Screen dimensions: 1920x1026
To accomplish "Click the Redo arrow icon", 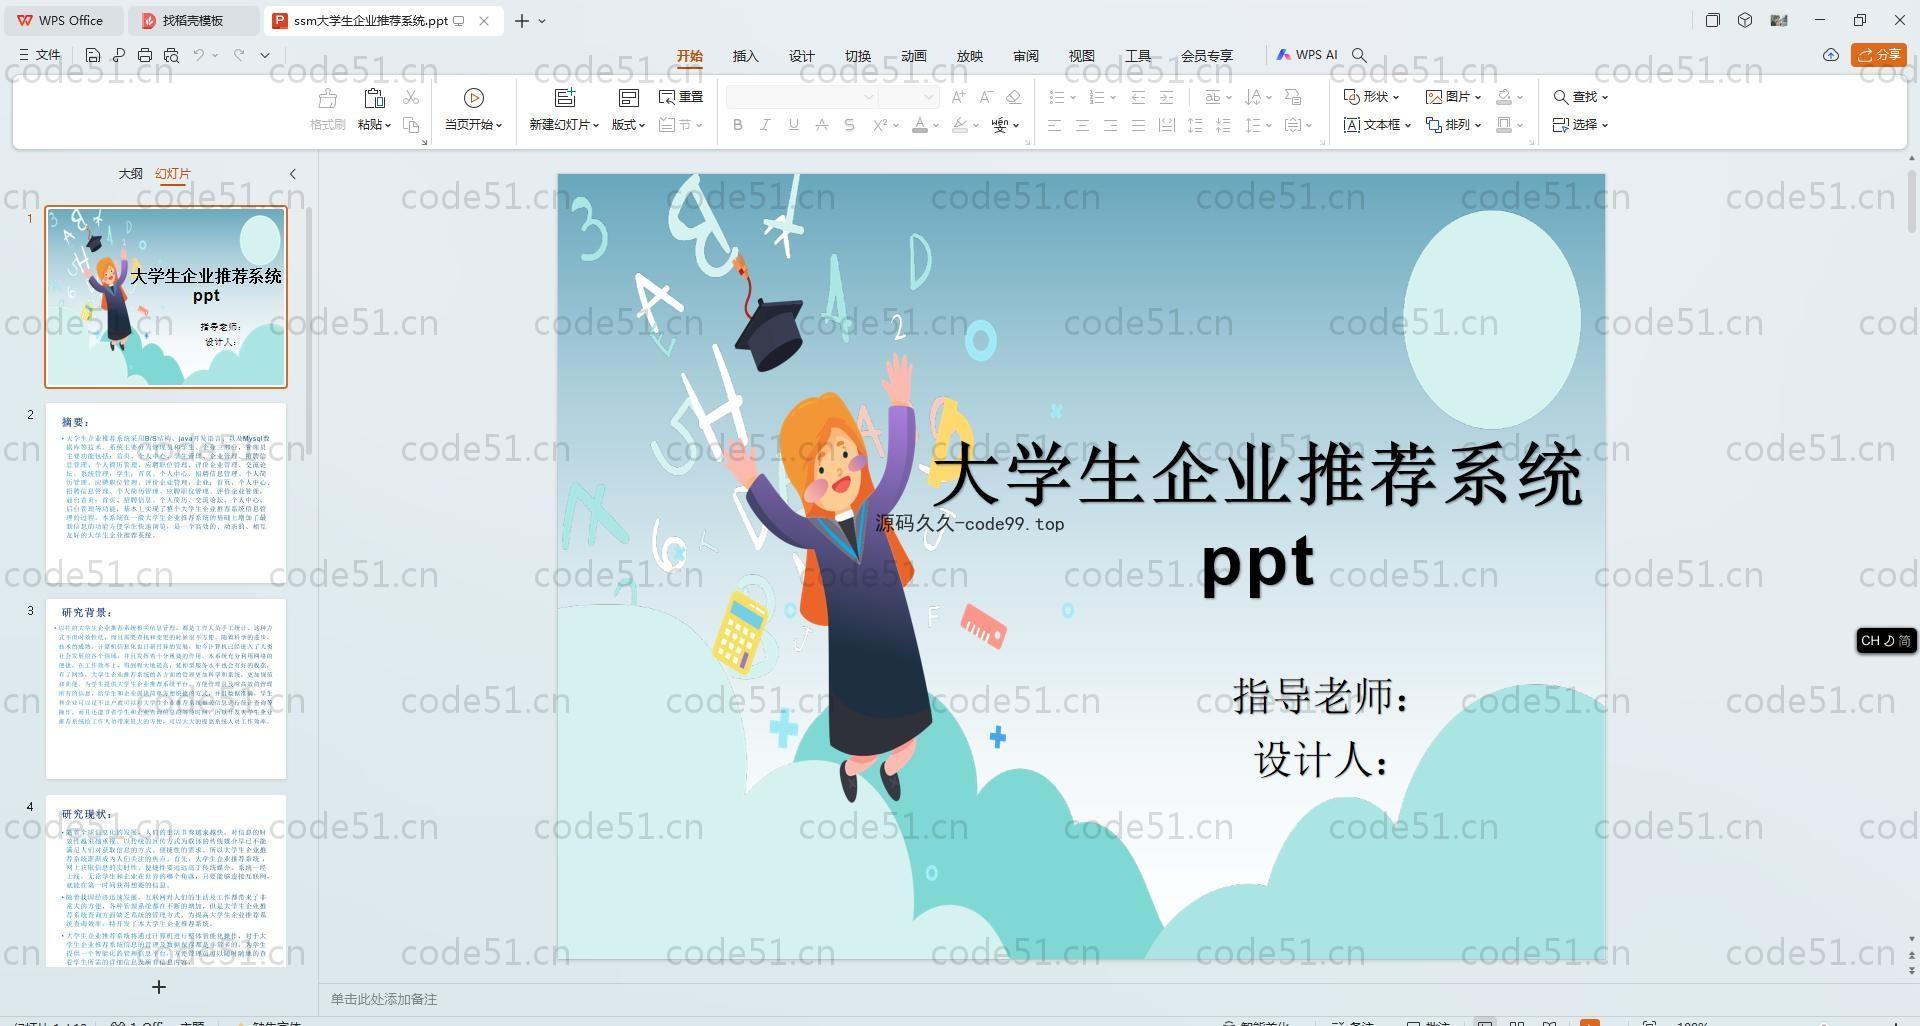I will [239, 55].
